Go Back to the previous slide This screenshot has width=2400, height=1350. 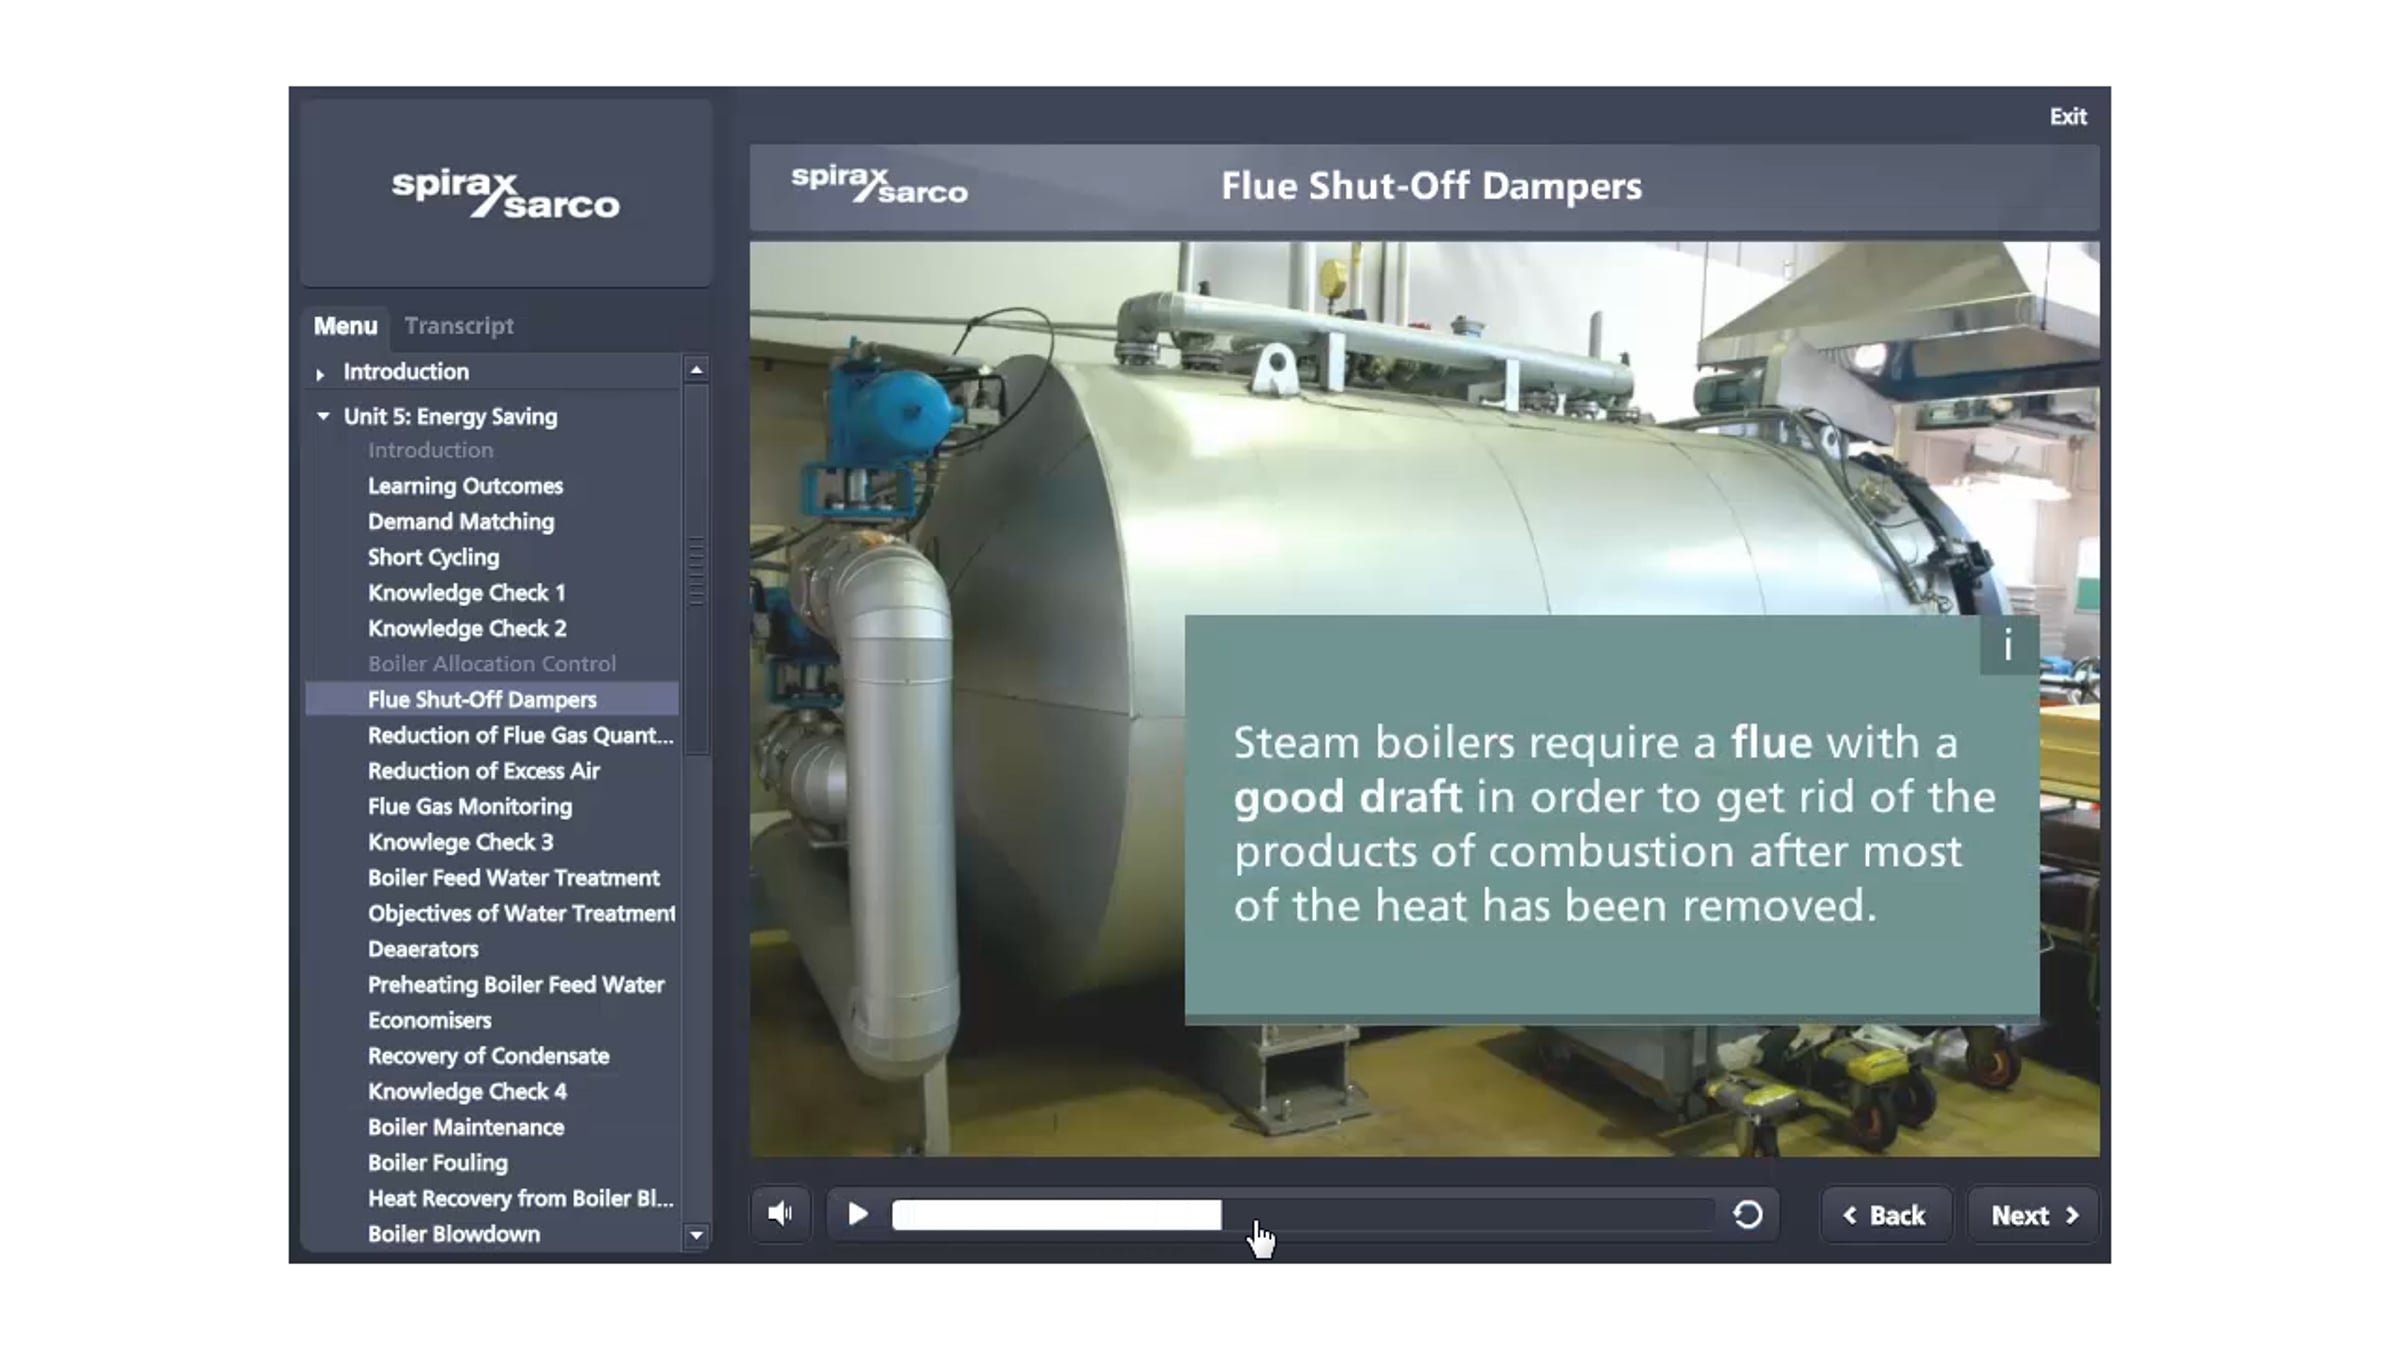1885,1215
